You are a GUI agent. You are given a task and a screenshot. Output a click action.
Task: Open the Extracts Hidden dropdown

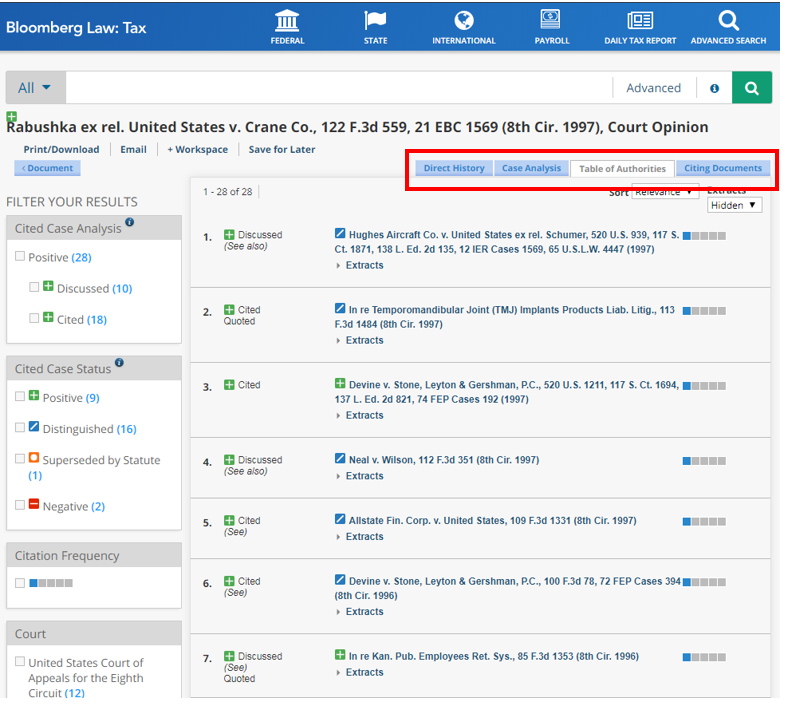point(734,205)
